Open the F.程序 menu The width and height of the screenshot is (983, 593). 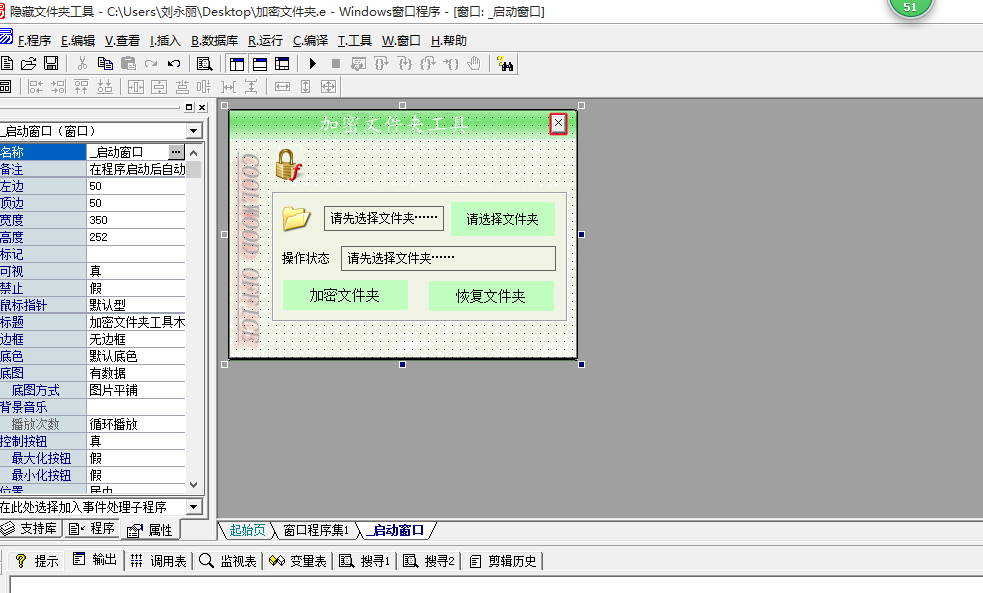pyautogui.click(x=34, y=41)
